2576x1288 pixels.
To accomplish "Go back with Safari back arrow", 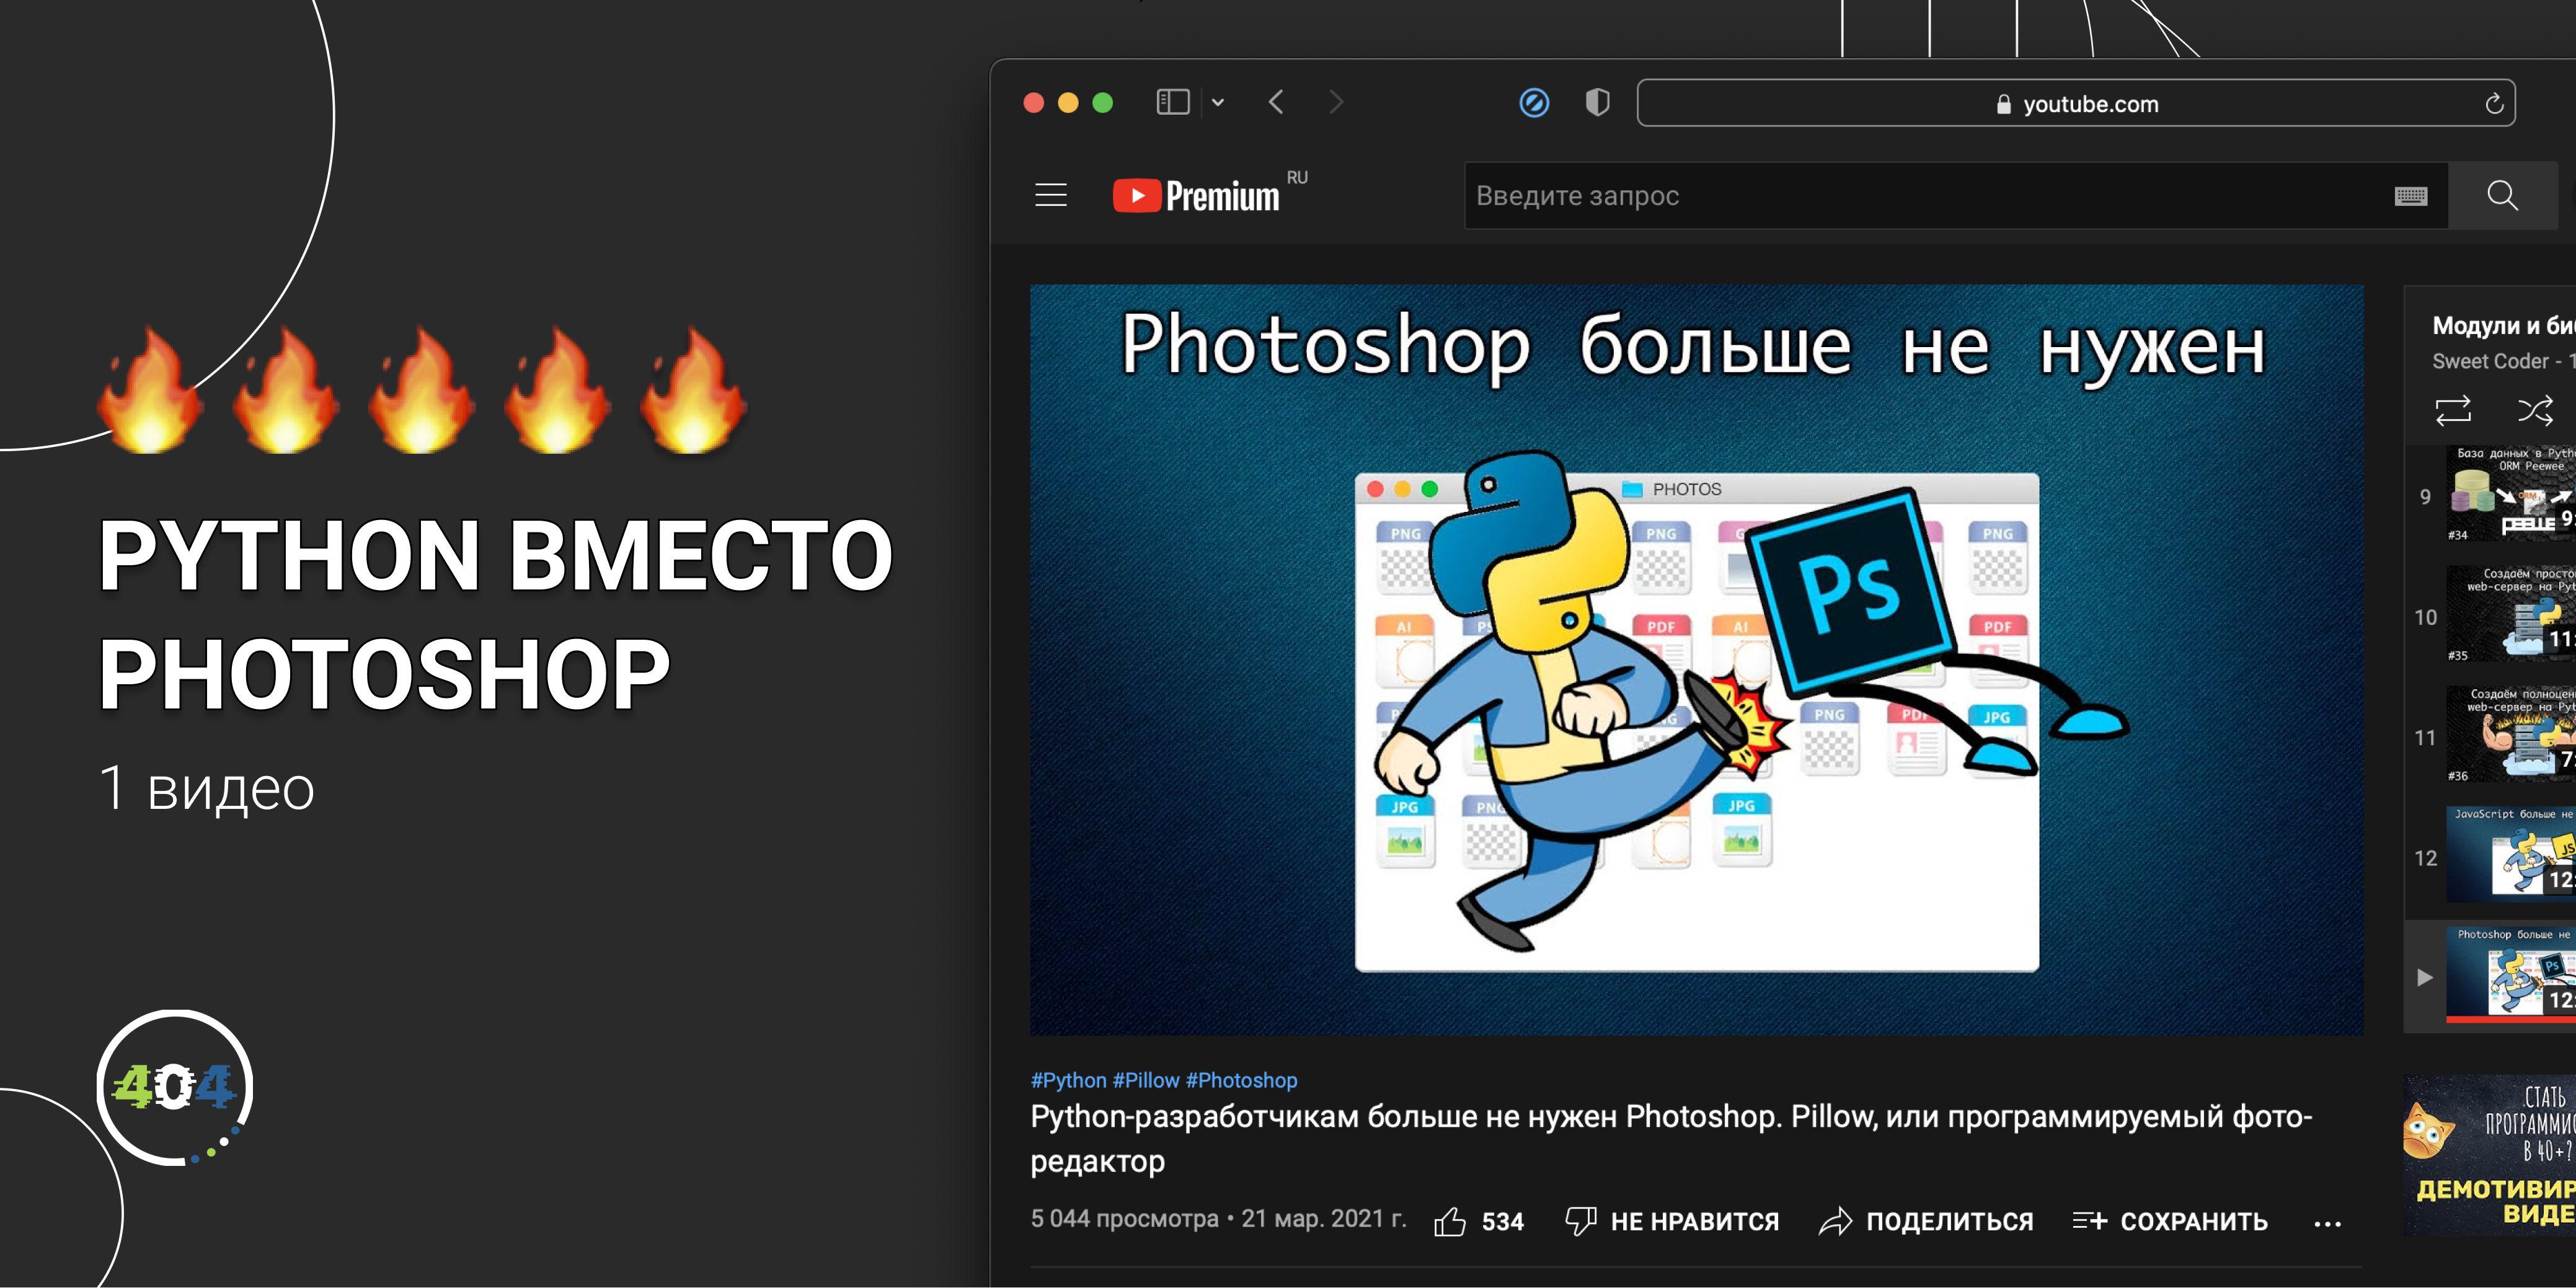I will 1276,102.
